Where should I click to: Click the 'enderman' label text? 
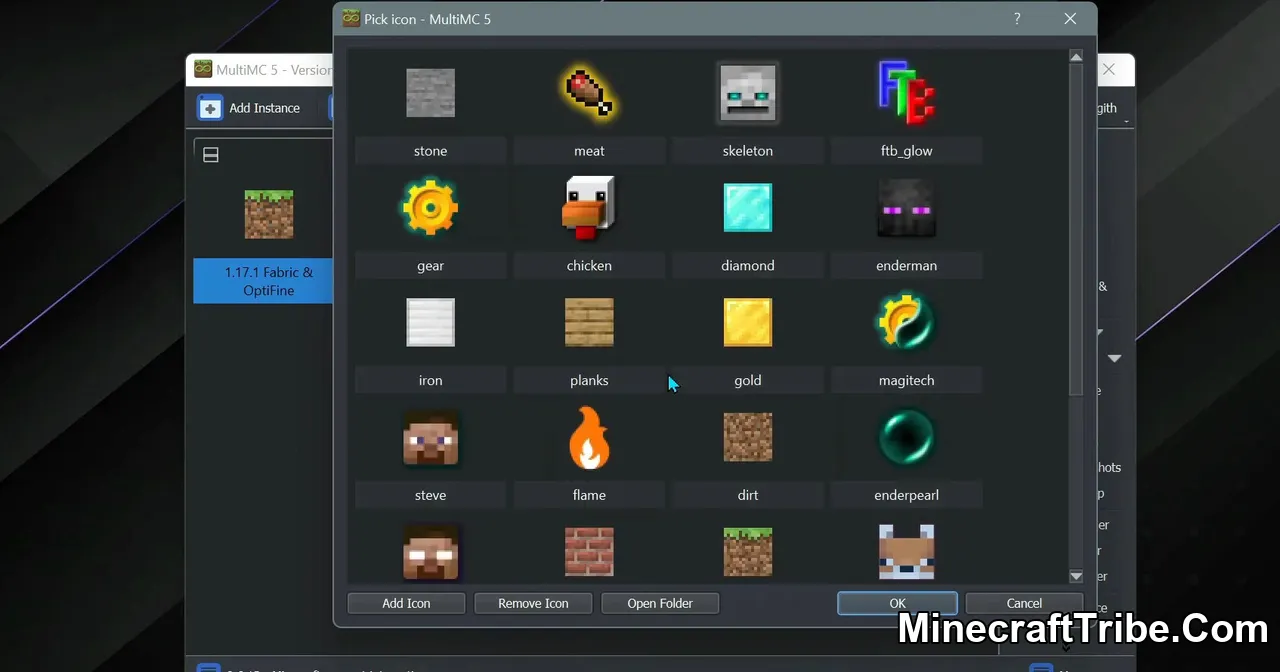(906, 266)
